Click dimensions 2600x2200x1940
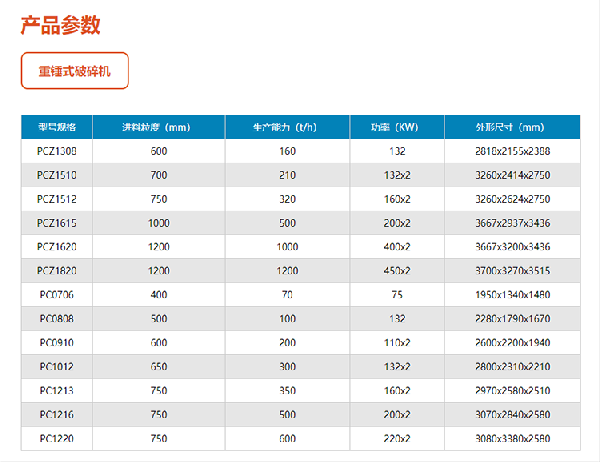The image size is (600, 462). [x=512, y=343]
